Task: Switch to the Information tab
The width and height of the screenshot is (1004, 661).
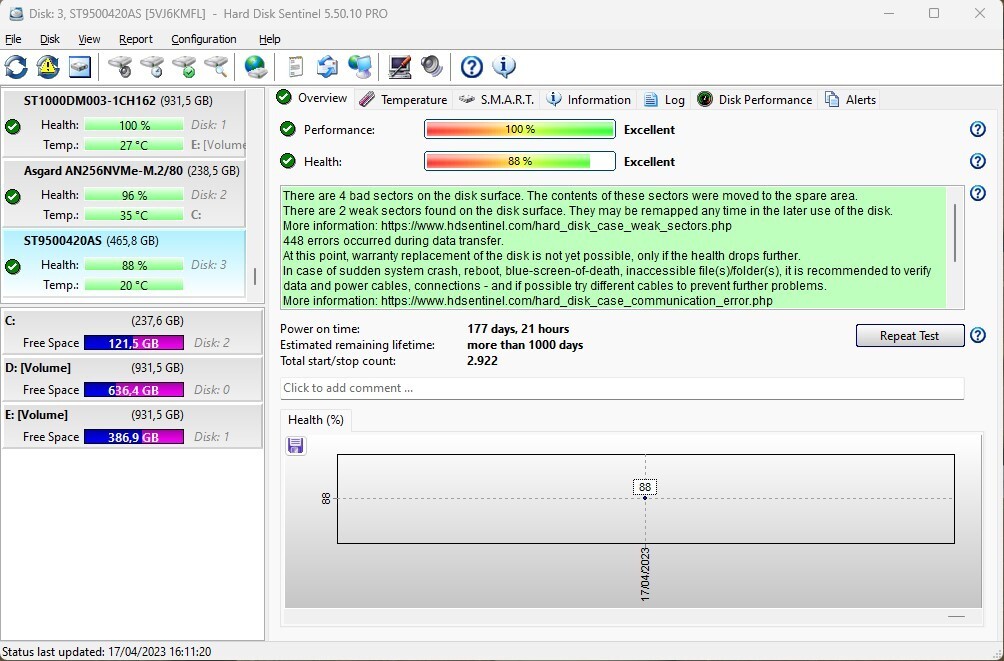Action: 590,99
